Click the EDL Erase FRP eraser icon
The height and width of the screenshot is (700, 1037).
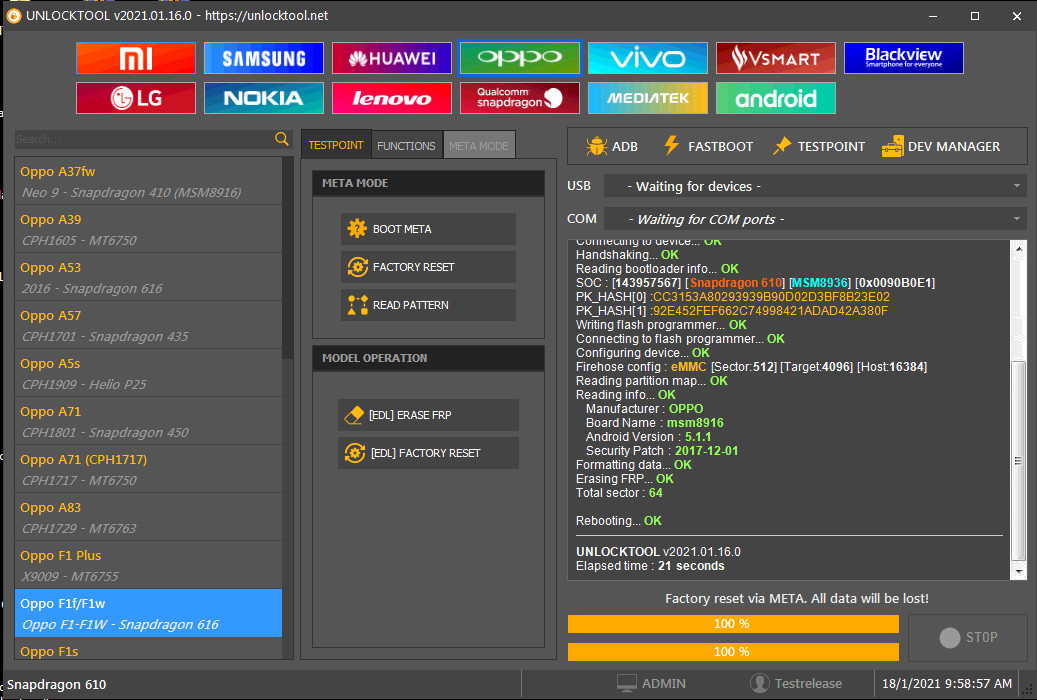pyautogui.click(x=354, y=415)
